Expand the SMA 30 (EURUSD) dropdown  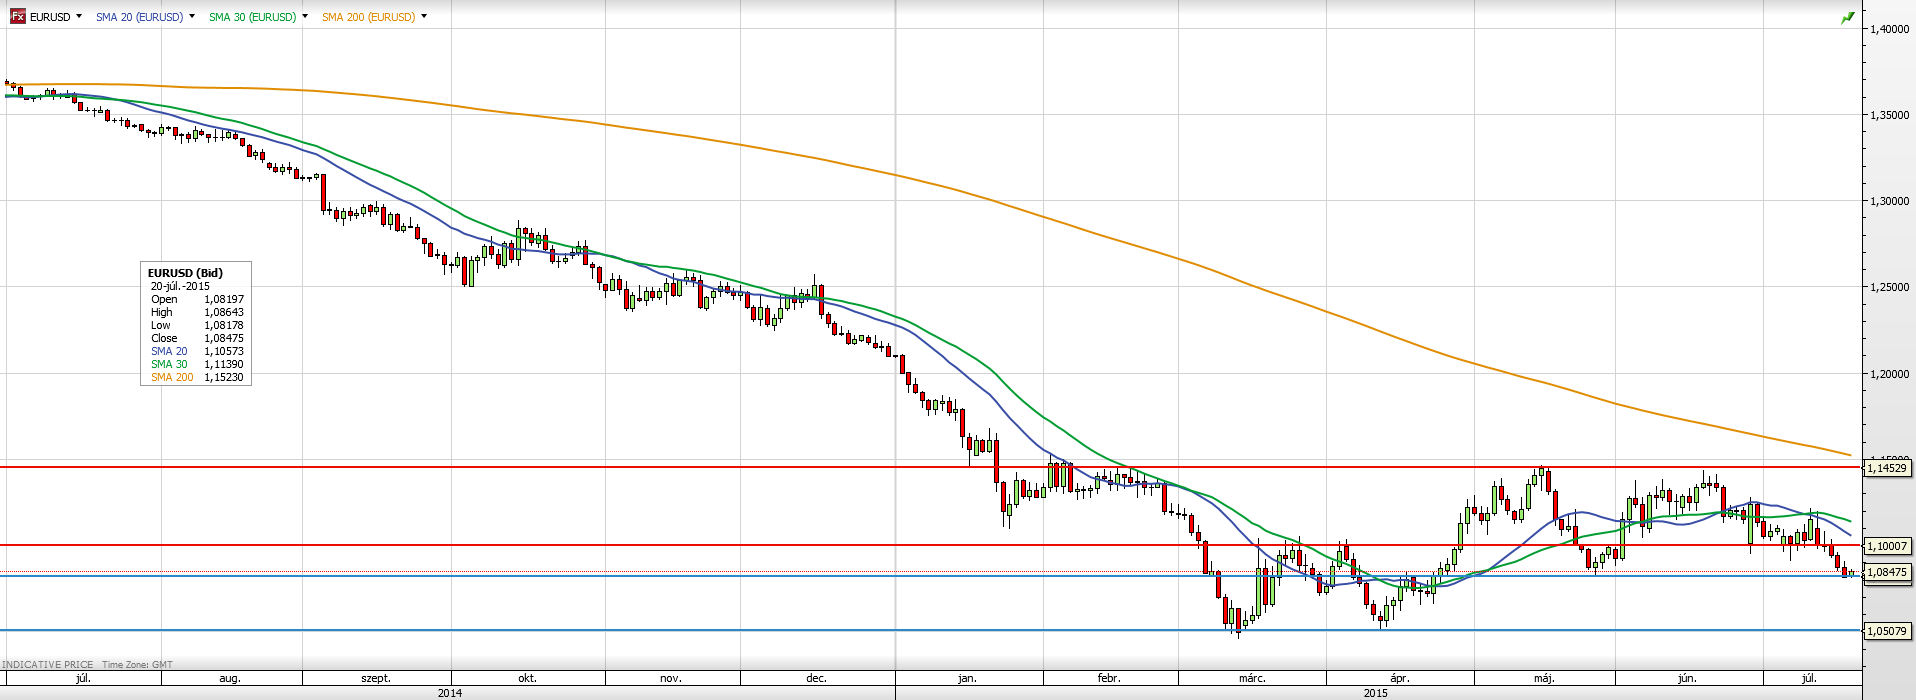[305, 17]
